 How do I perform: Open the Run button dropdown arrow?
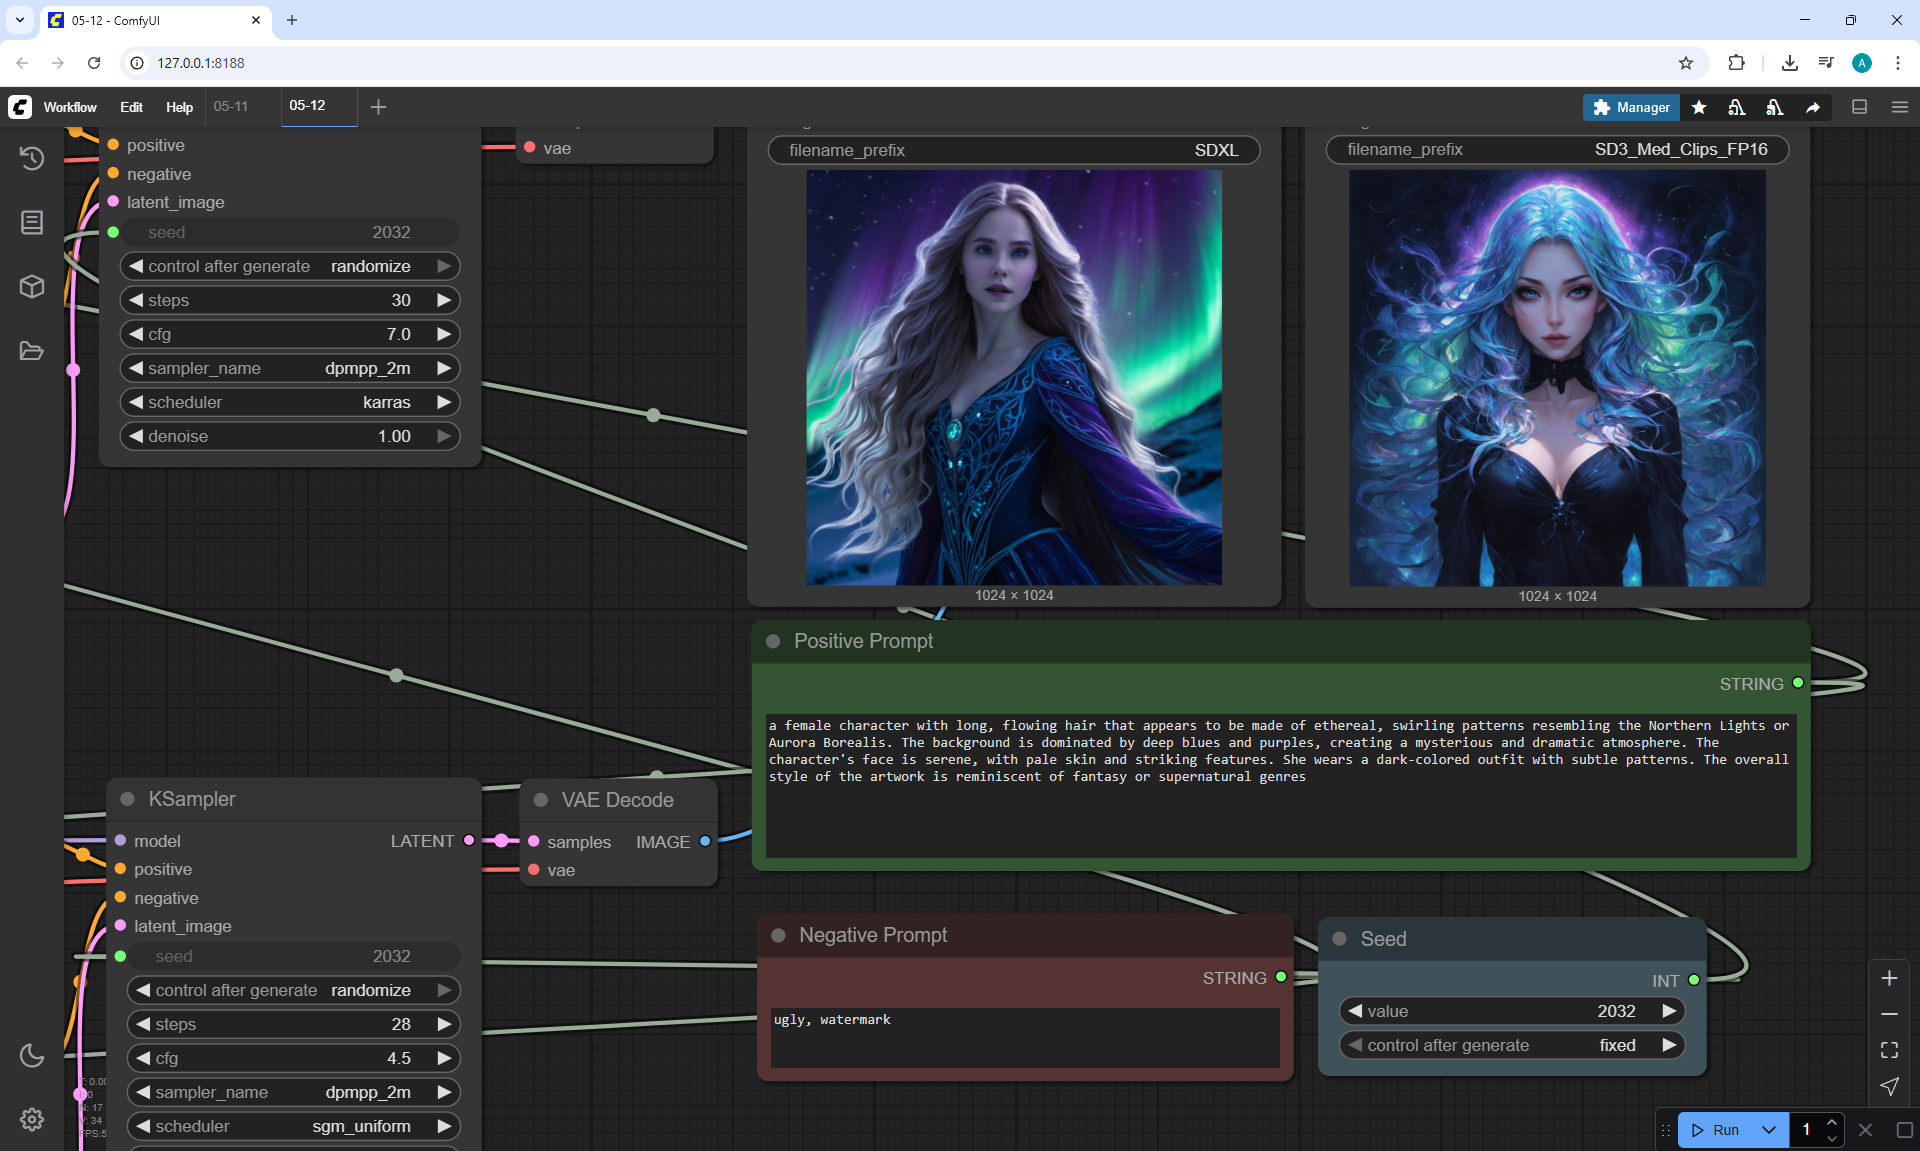(1769, 1130)
